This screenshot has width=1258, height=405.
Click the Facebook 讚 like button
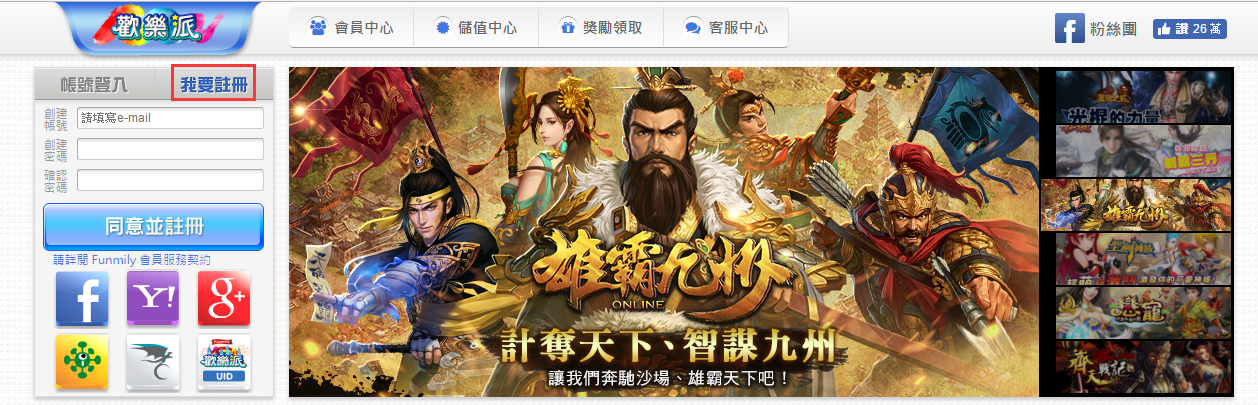click(1190, 29)
